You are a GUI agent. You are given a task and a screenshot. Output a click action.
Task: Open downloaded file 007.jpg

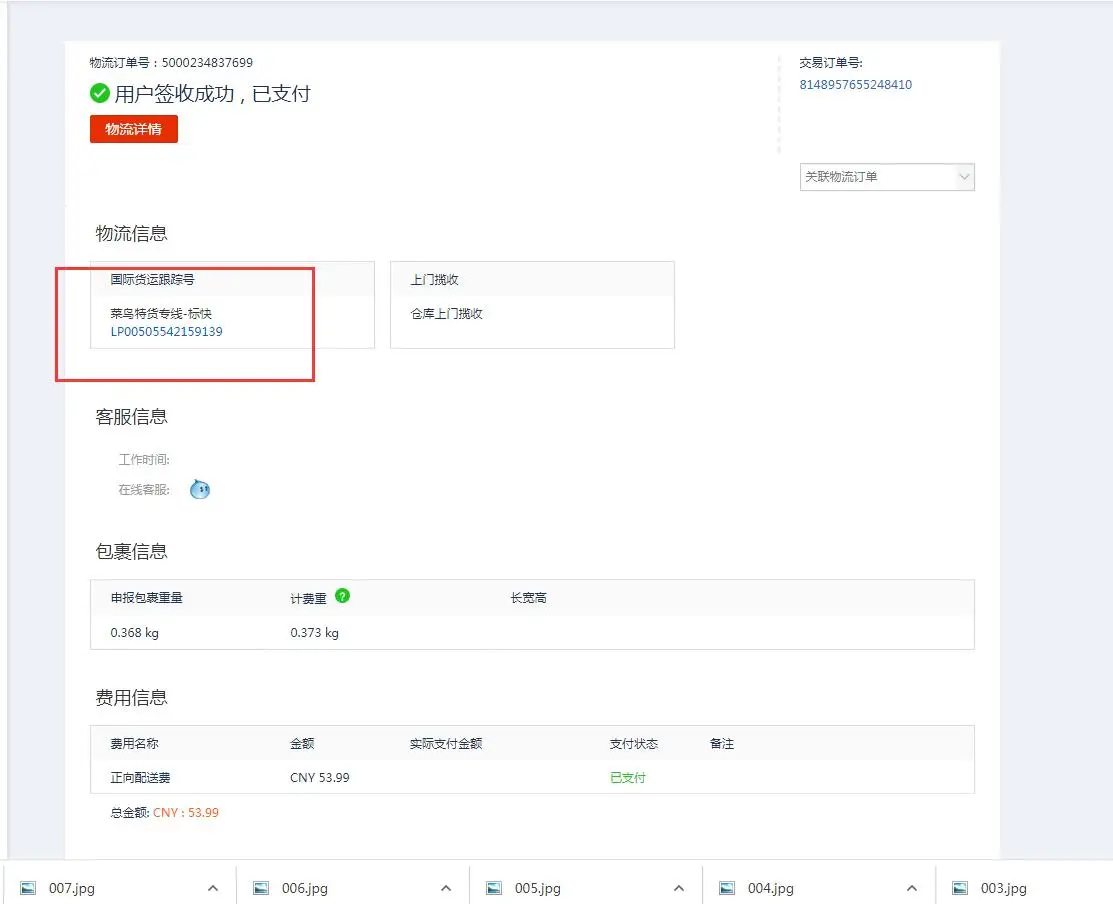point(72,888)
